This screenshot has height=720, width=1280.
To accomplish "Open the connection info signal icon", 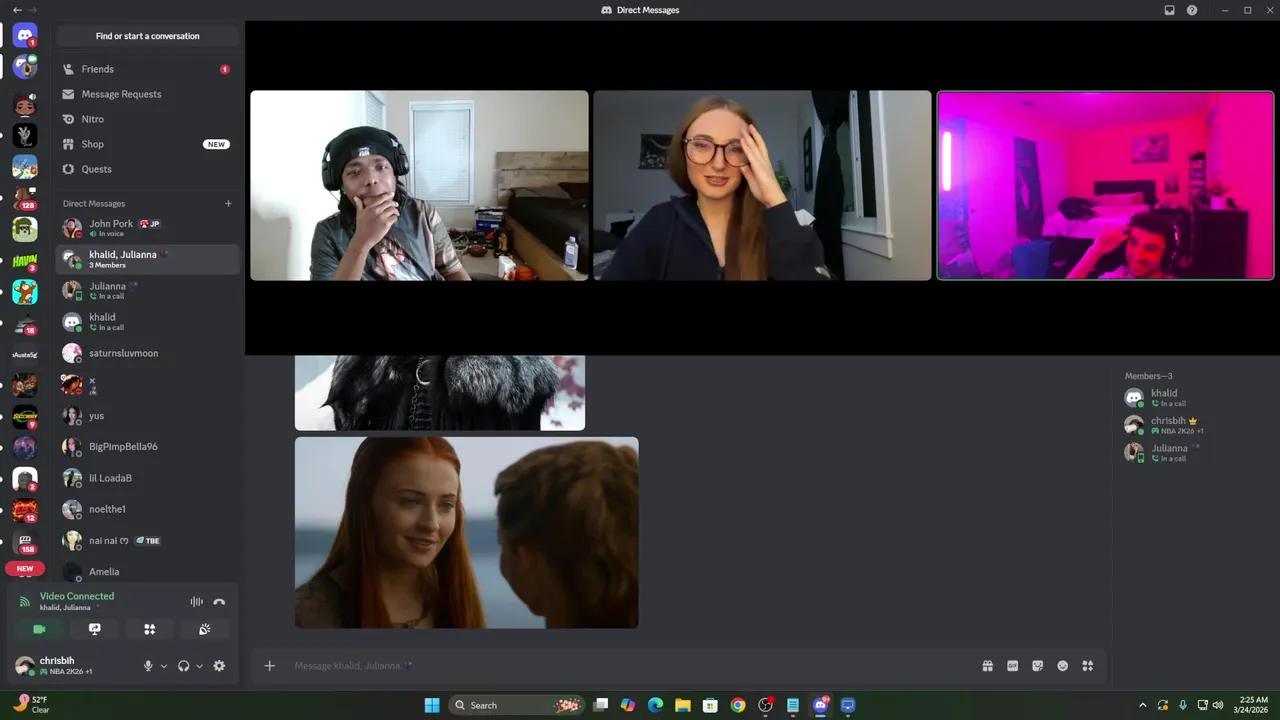I will [x=25, y=601].
